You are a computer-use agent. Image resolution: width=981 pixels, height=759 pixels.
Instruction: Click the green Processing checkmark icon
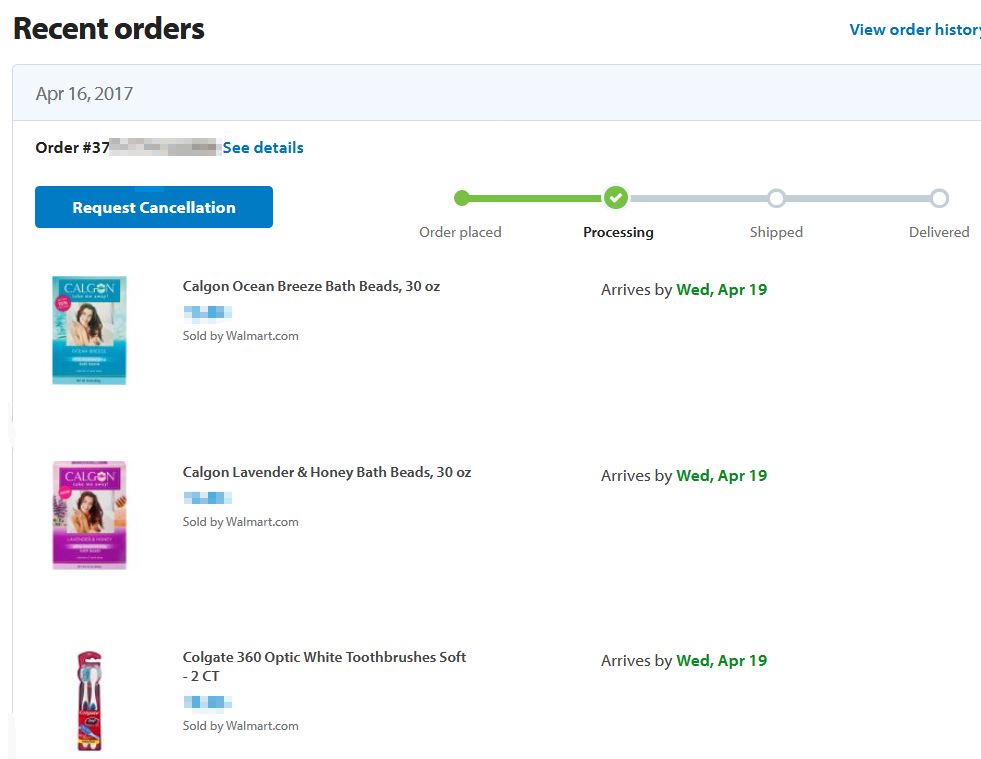click(616, 198)
